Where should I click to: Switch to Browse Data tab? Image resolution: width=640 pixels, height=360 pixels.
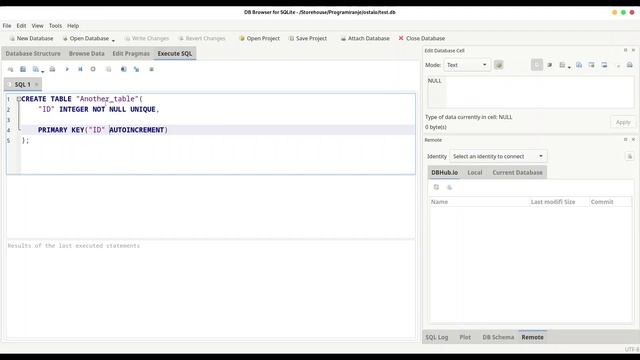pos(87,53)
